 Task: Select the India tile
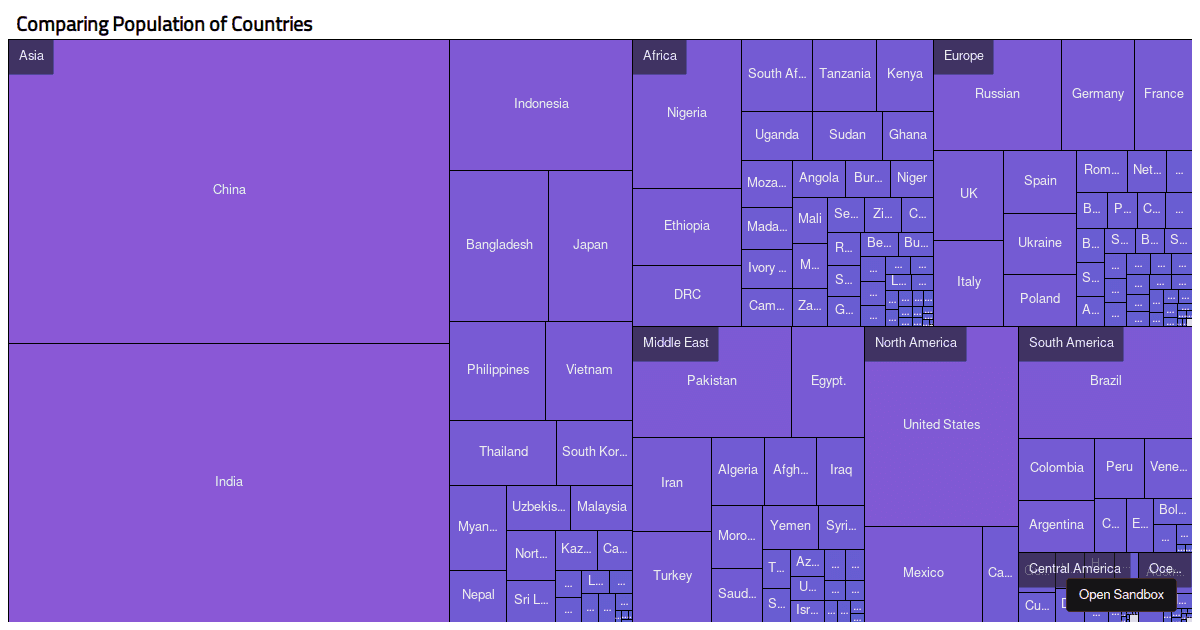pyautogui.click(x=229, y=482)
